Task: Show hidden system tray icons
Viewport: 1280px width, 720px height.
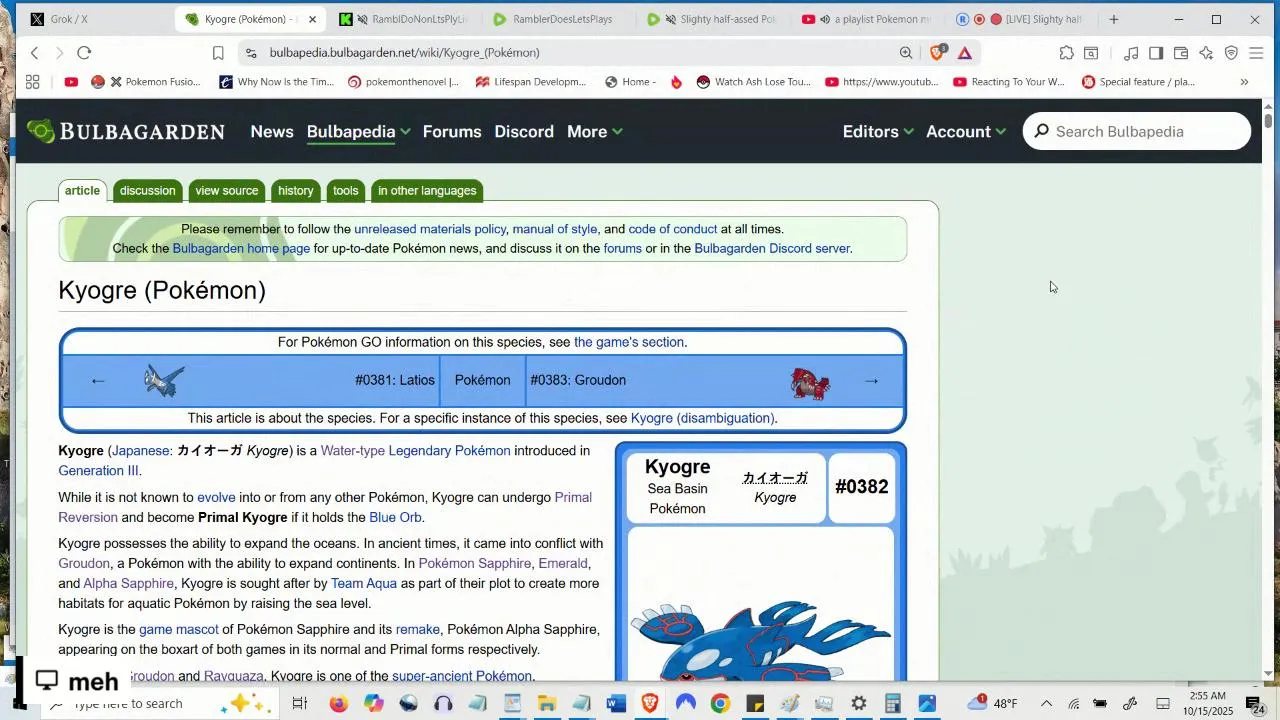Action: click(x=1046, y=703)
